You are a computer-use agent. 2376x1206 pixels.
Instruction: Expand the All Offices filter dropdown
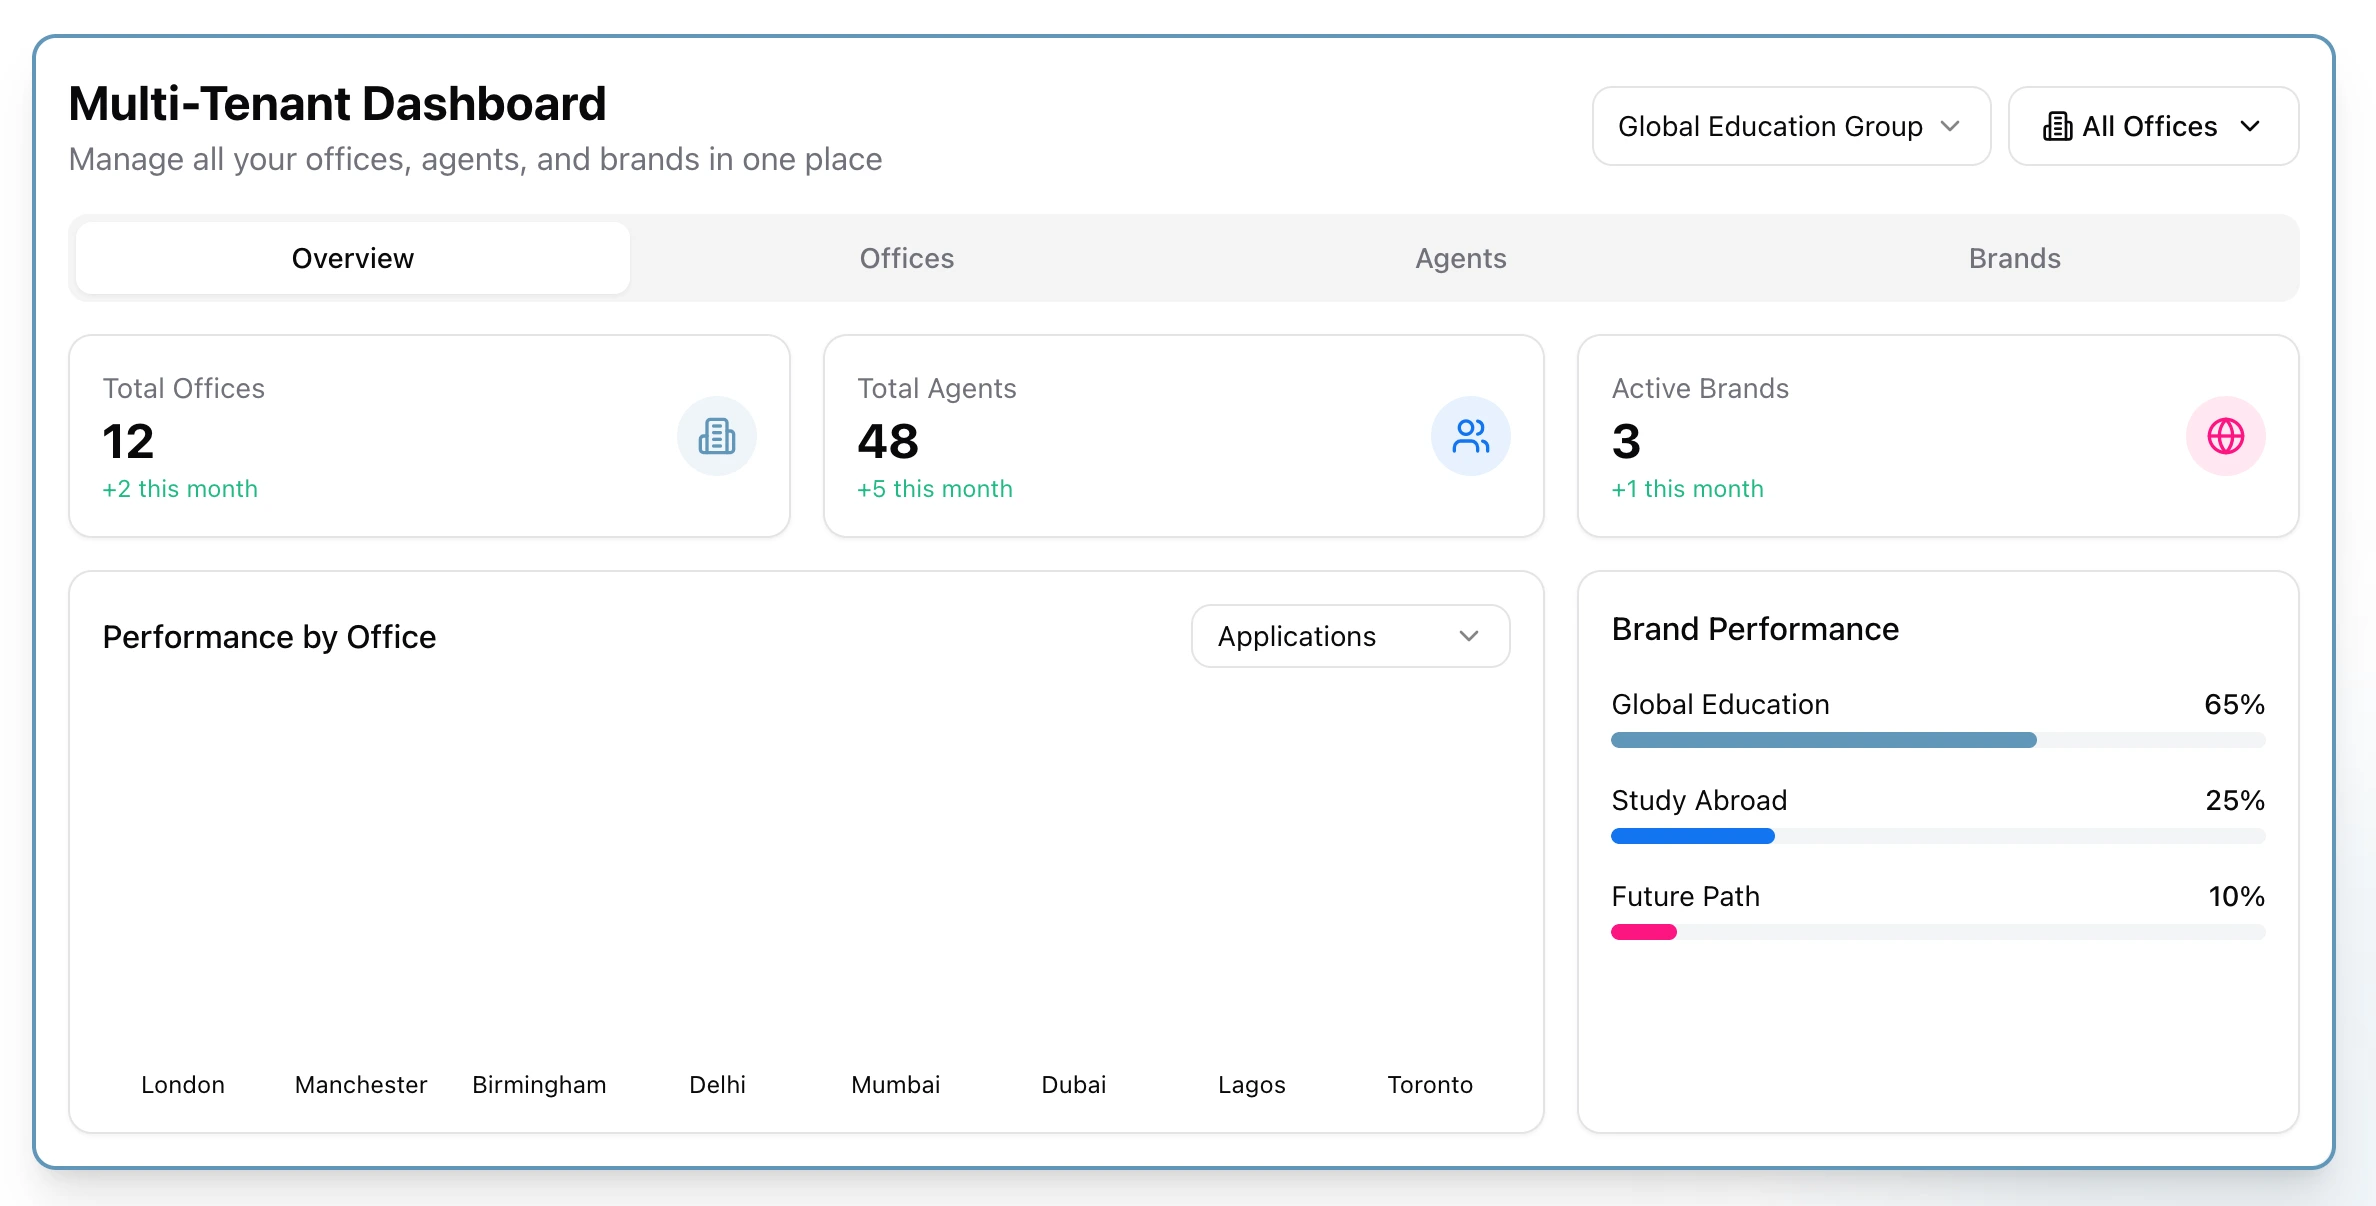tap(2152, 127)
